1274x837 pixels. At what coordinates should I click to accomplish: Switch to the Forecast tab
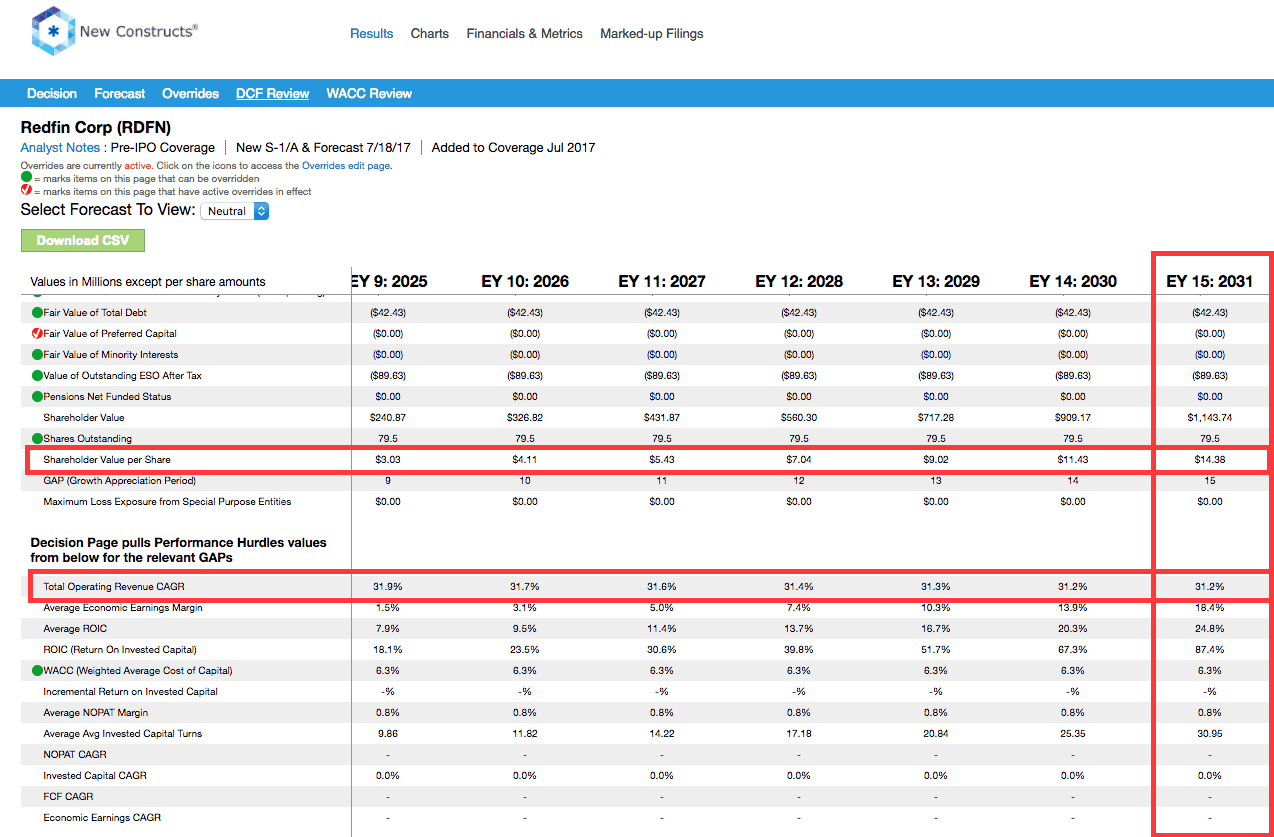click(120, 93)
